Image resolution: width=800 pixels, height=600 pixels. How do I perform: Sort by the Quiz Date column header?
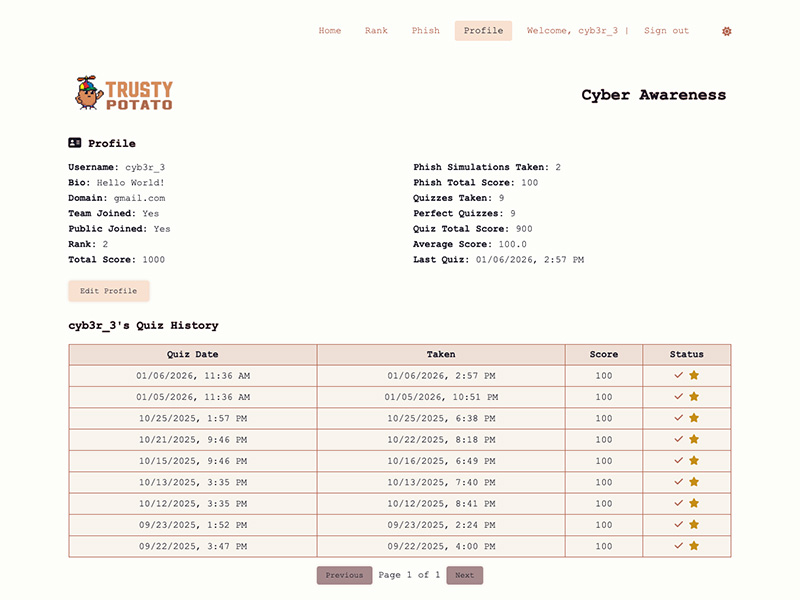192,355
